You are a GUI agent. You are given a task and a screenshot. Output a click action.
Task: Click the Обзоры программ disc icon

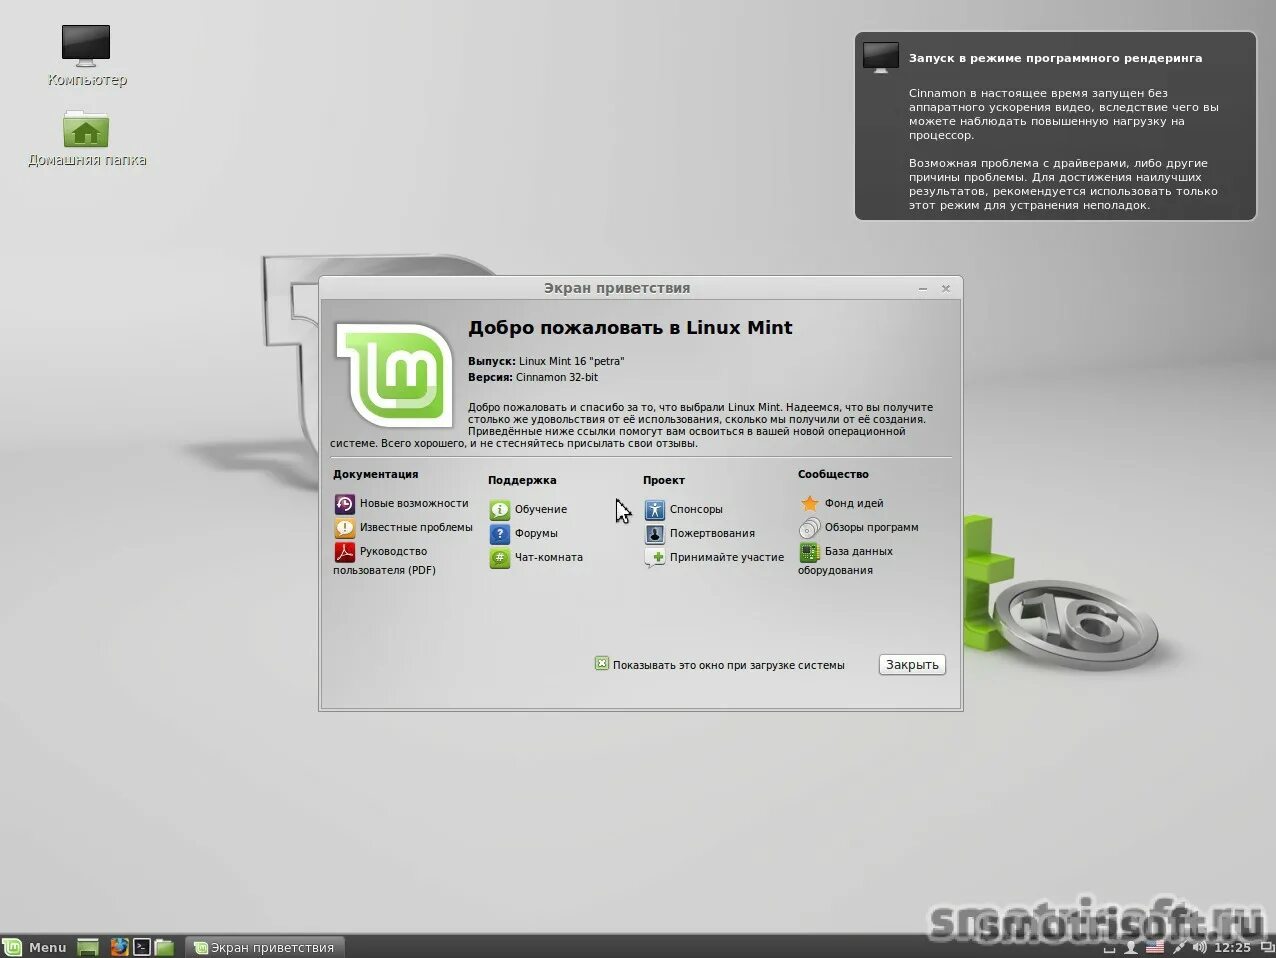coord(809,527)
